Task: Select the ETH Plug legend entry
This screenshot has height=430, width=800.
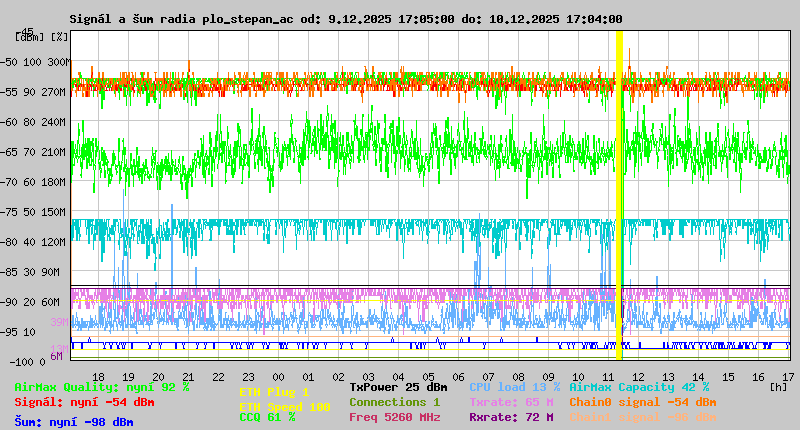Action: [274, 392]
